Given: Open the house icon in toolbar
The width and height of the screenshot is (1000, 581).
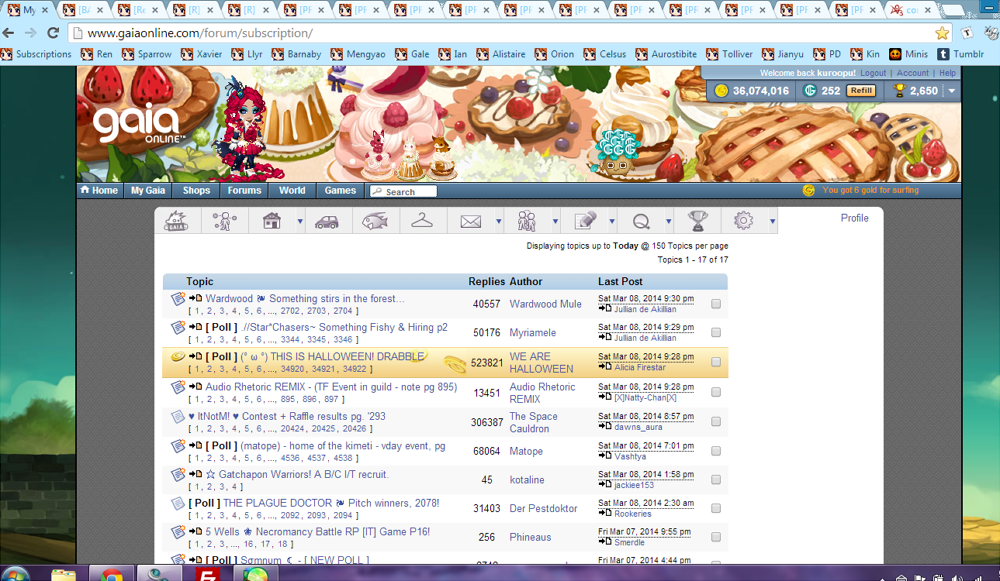Looking at the screenshot, I should click(x=272, y=221).
